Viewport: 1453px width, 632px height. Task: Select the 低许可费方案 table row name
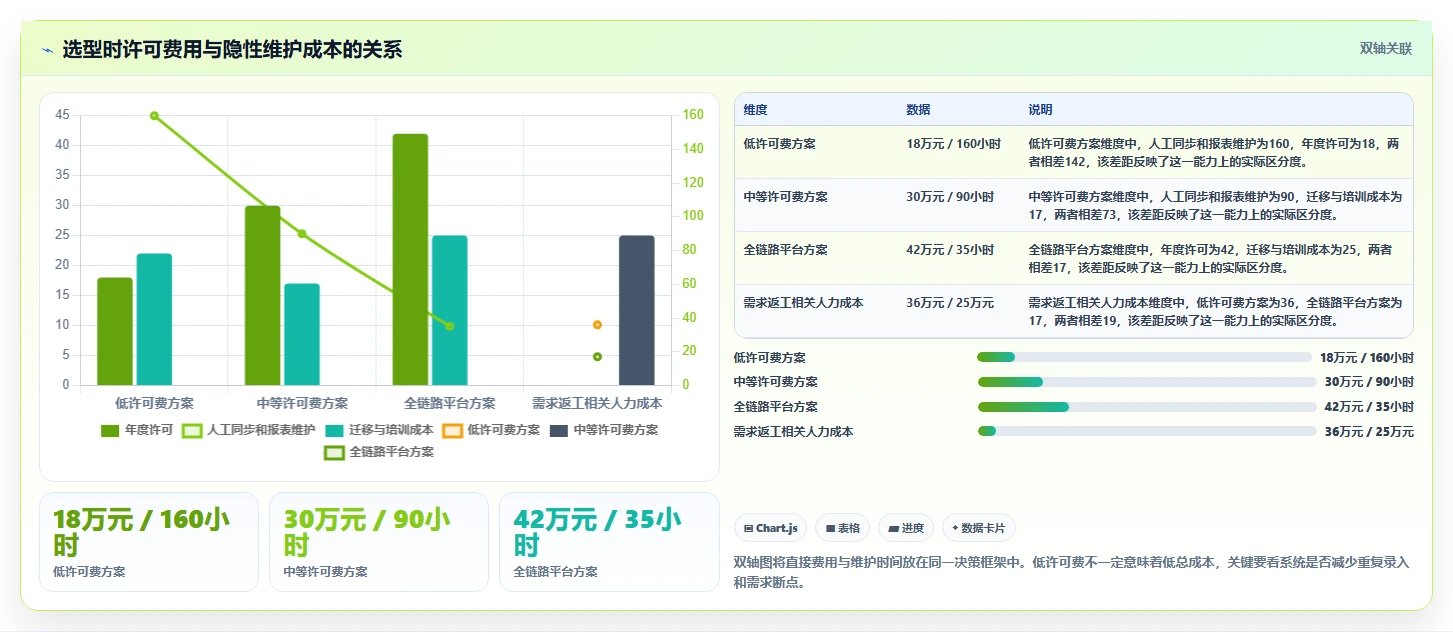[779, 144]
